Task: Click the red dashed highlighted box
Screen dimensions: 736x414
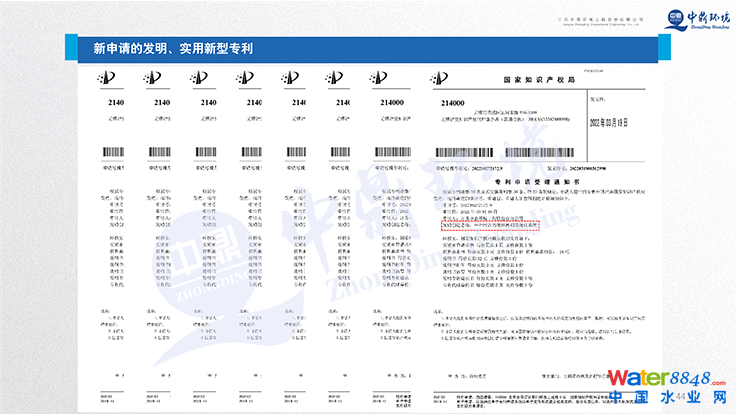Action: click(x=488, y=225)
